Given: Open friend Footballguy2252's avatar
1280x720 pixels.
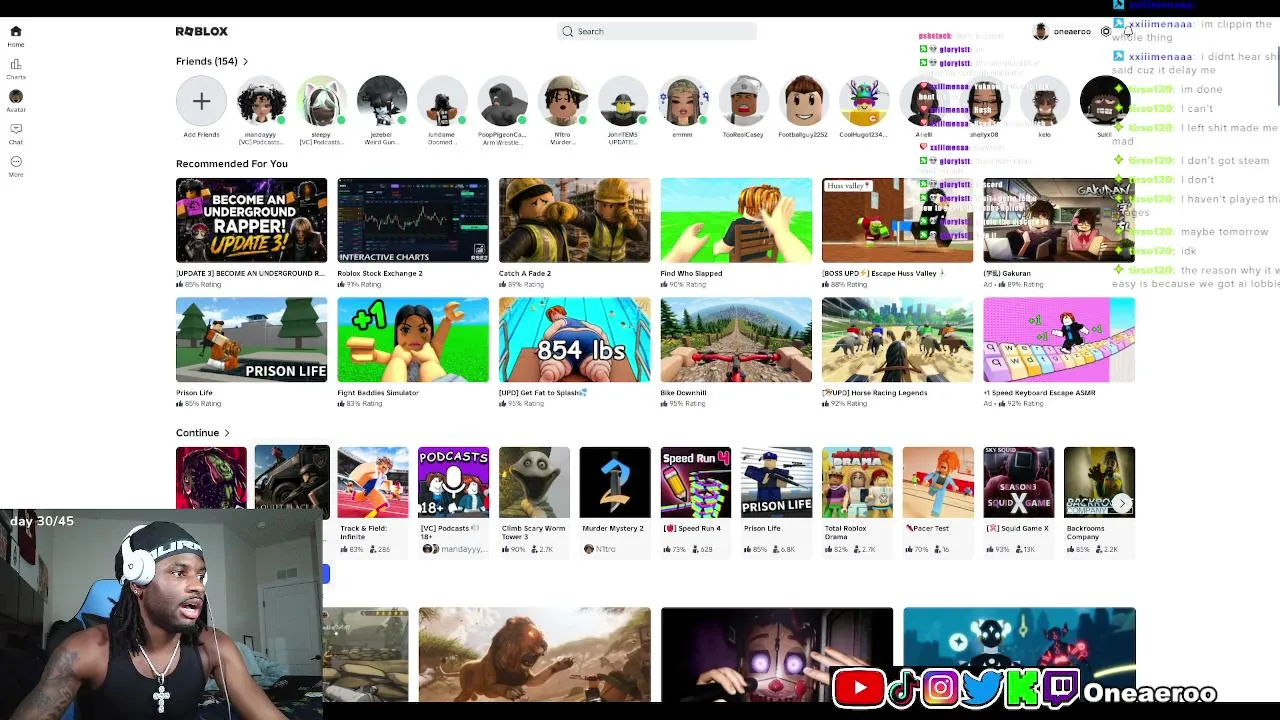Looking at the screenshot, I should tap(803, 101).
